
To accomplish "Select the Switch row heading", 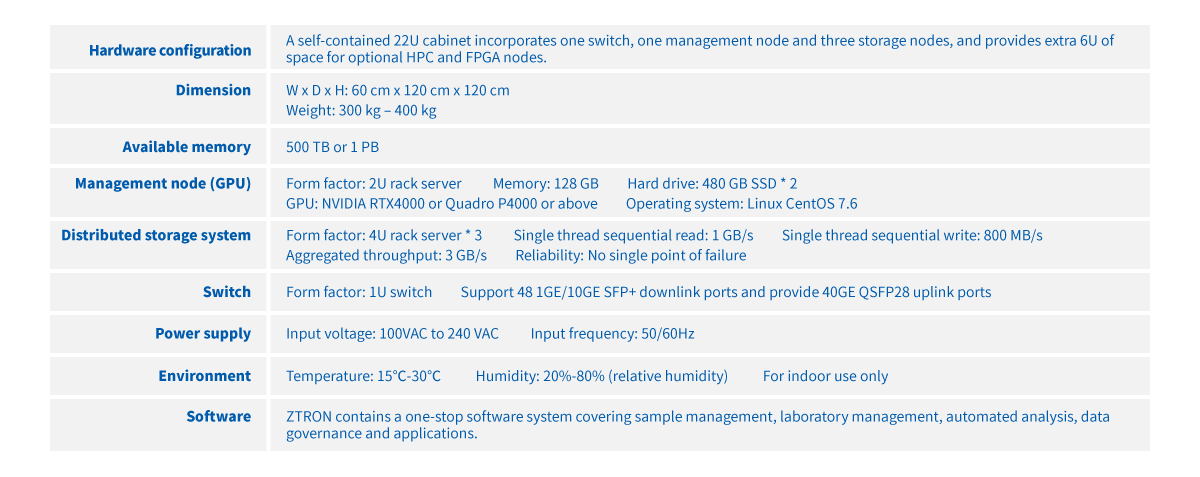I will (x=226, y=292).
